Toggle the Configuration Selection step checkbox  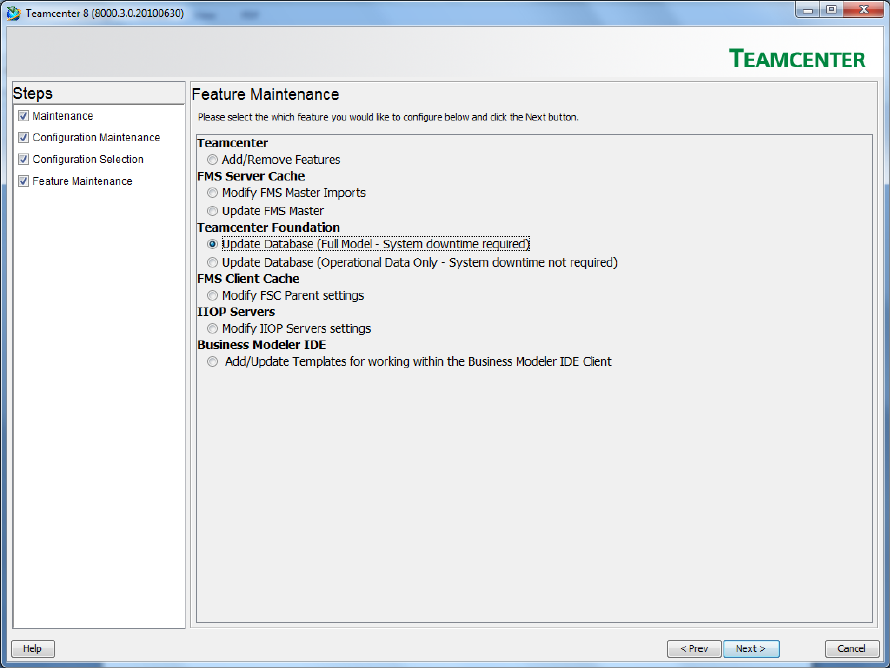[x=23, y=159]
